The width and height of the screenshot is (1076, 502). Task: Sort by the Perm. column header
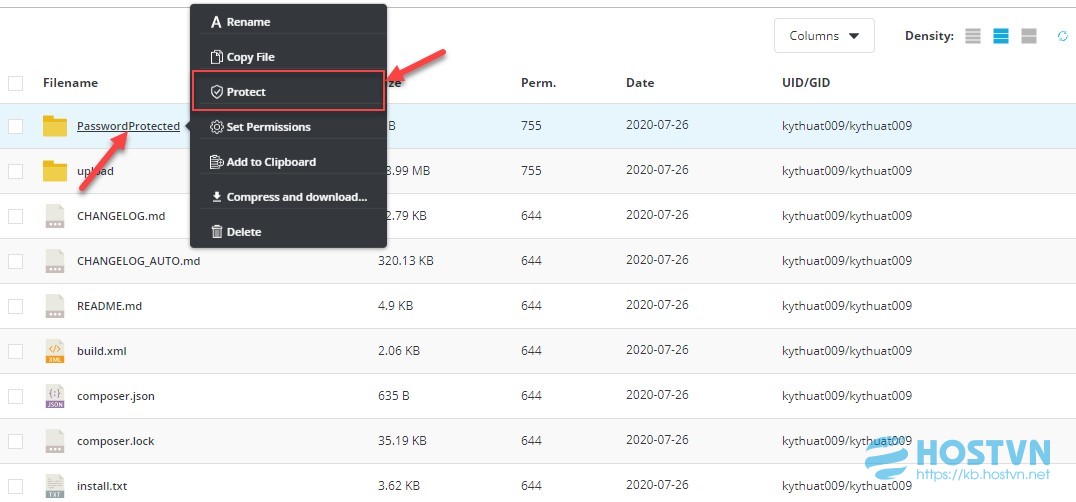(x=538, y=83)
